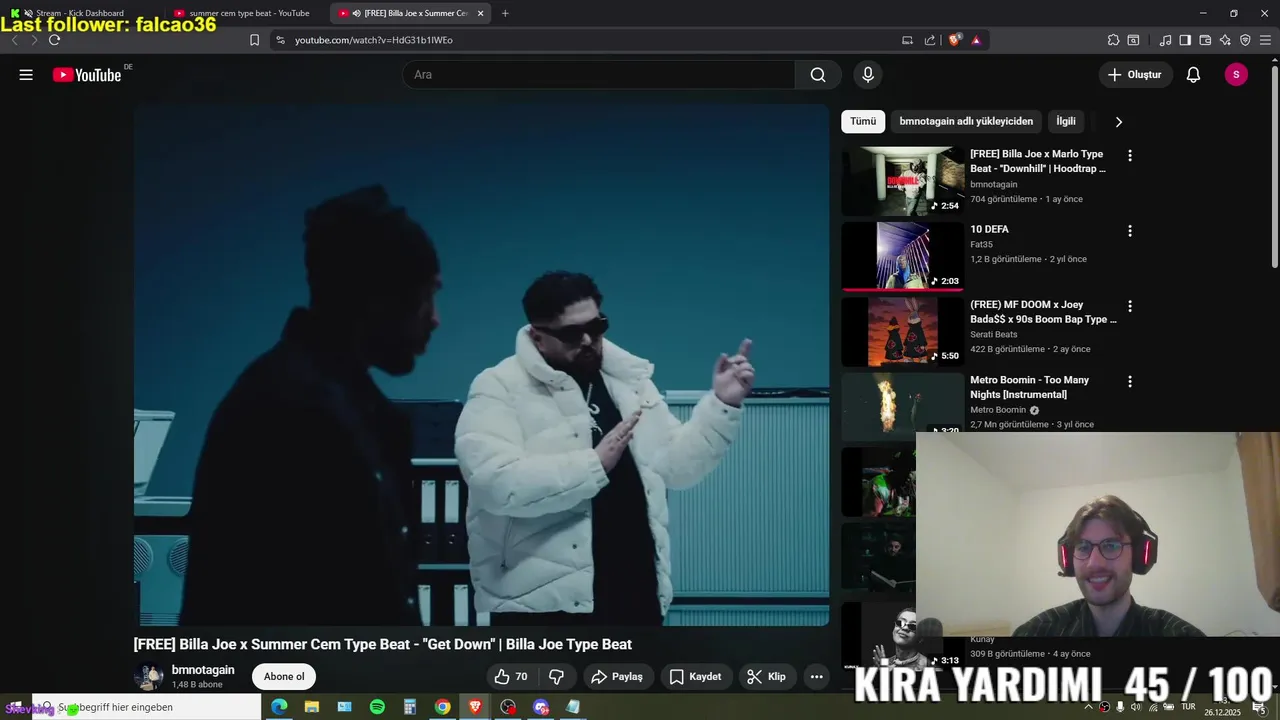The image size is (1280, 720).
Task: Focus the Ara search field
Action: click(599, 75)
